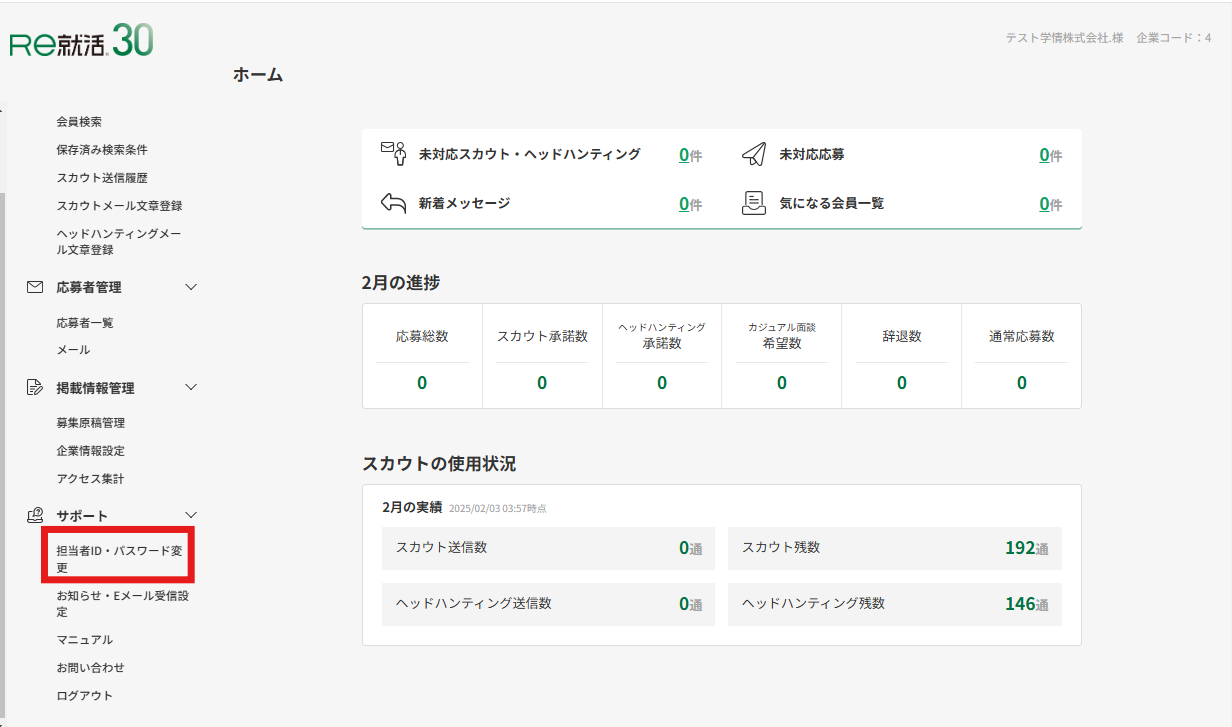Click the scout mail-person icon for 未対応スカウト

coord(394,154)
